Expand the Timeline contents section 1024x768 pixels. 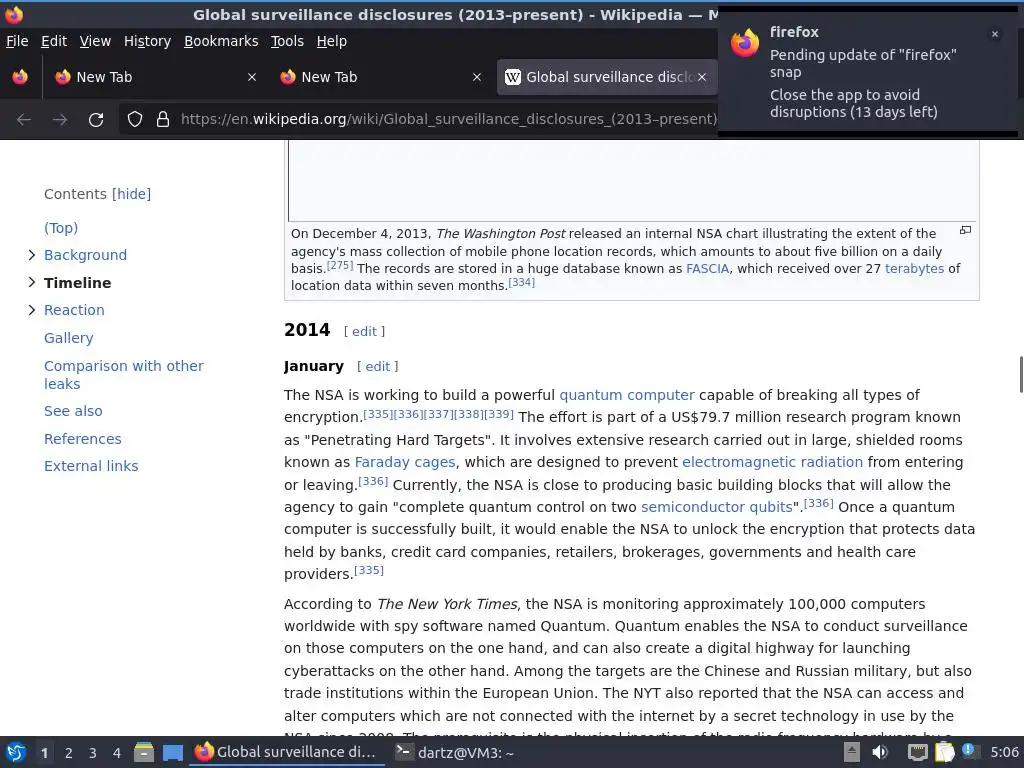(x=31, y=283)
